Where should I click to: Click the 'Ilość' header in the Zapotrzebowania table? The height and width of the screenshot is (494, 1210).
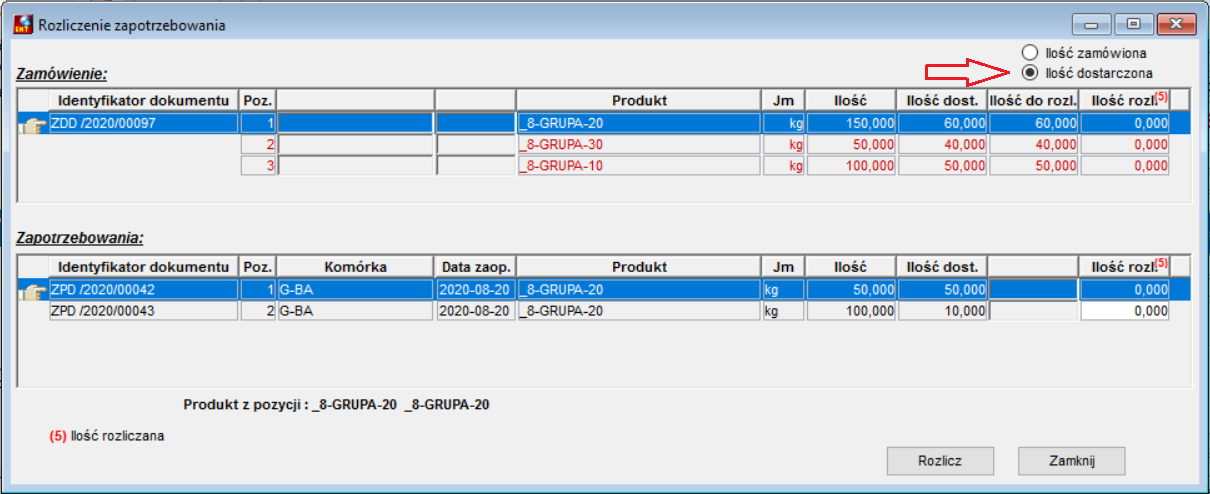coord(851,267)
